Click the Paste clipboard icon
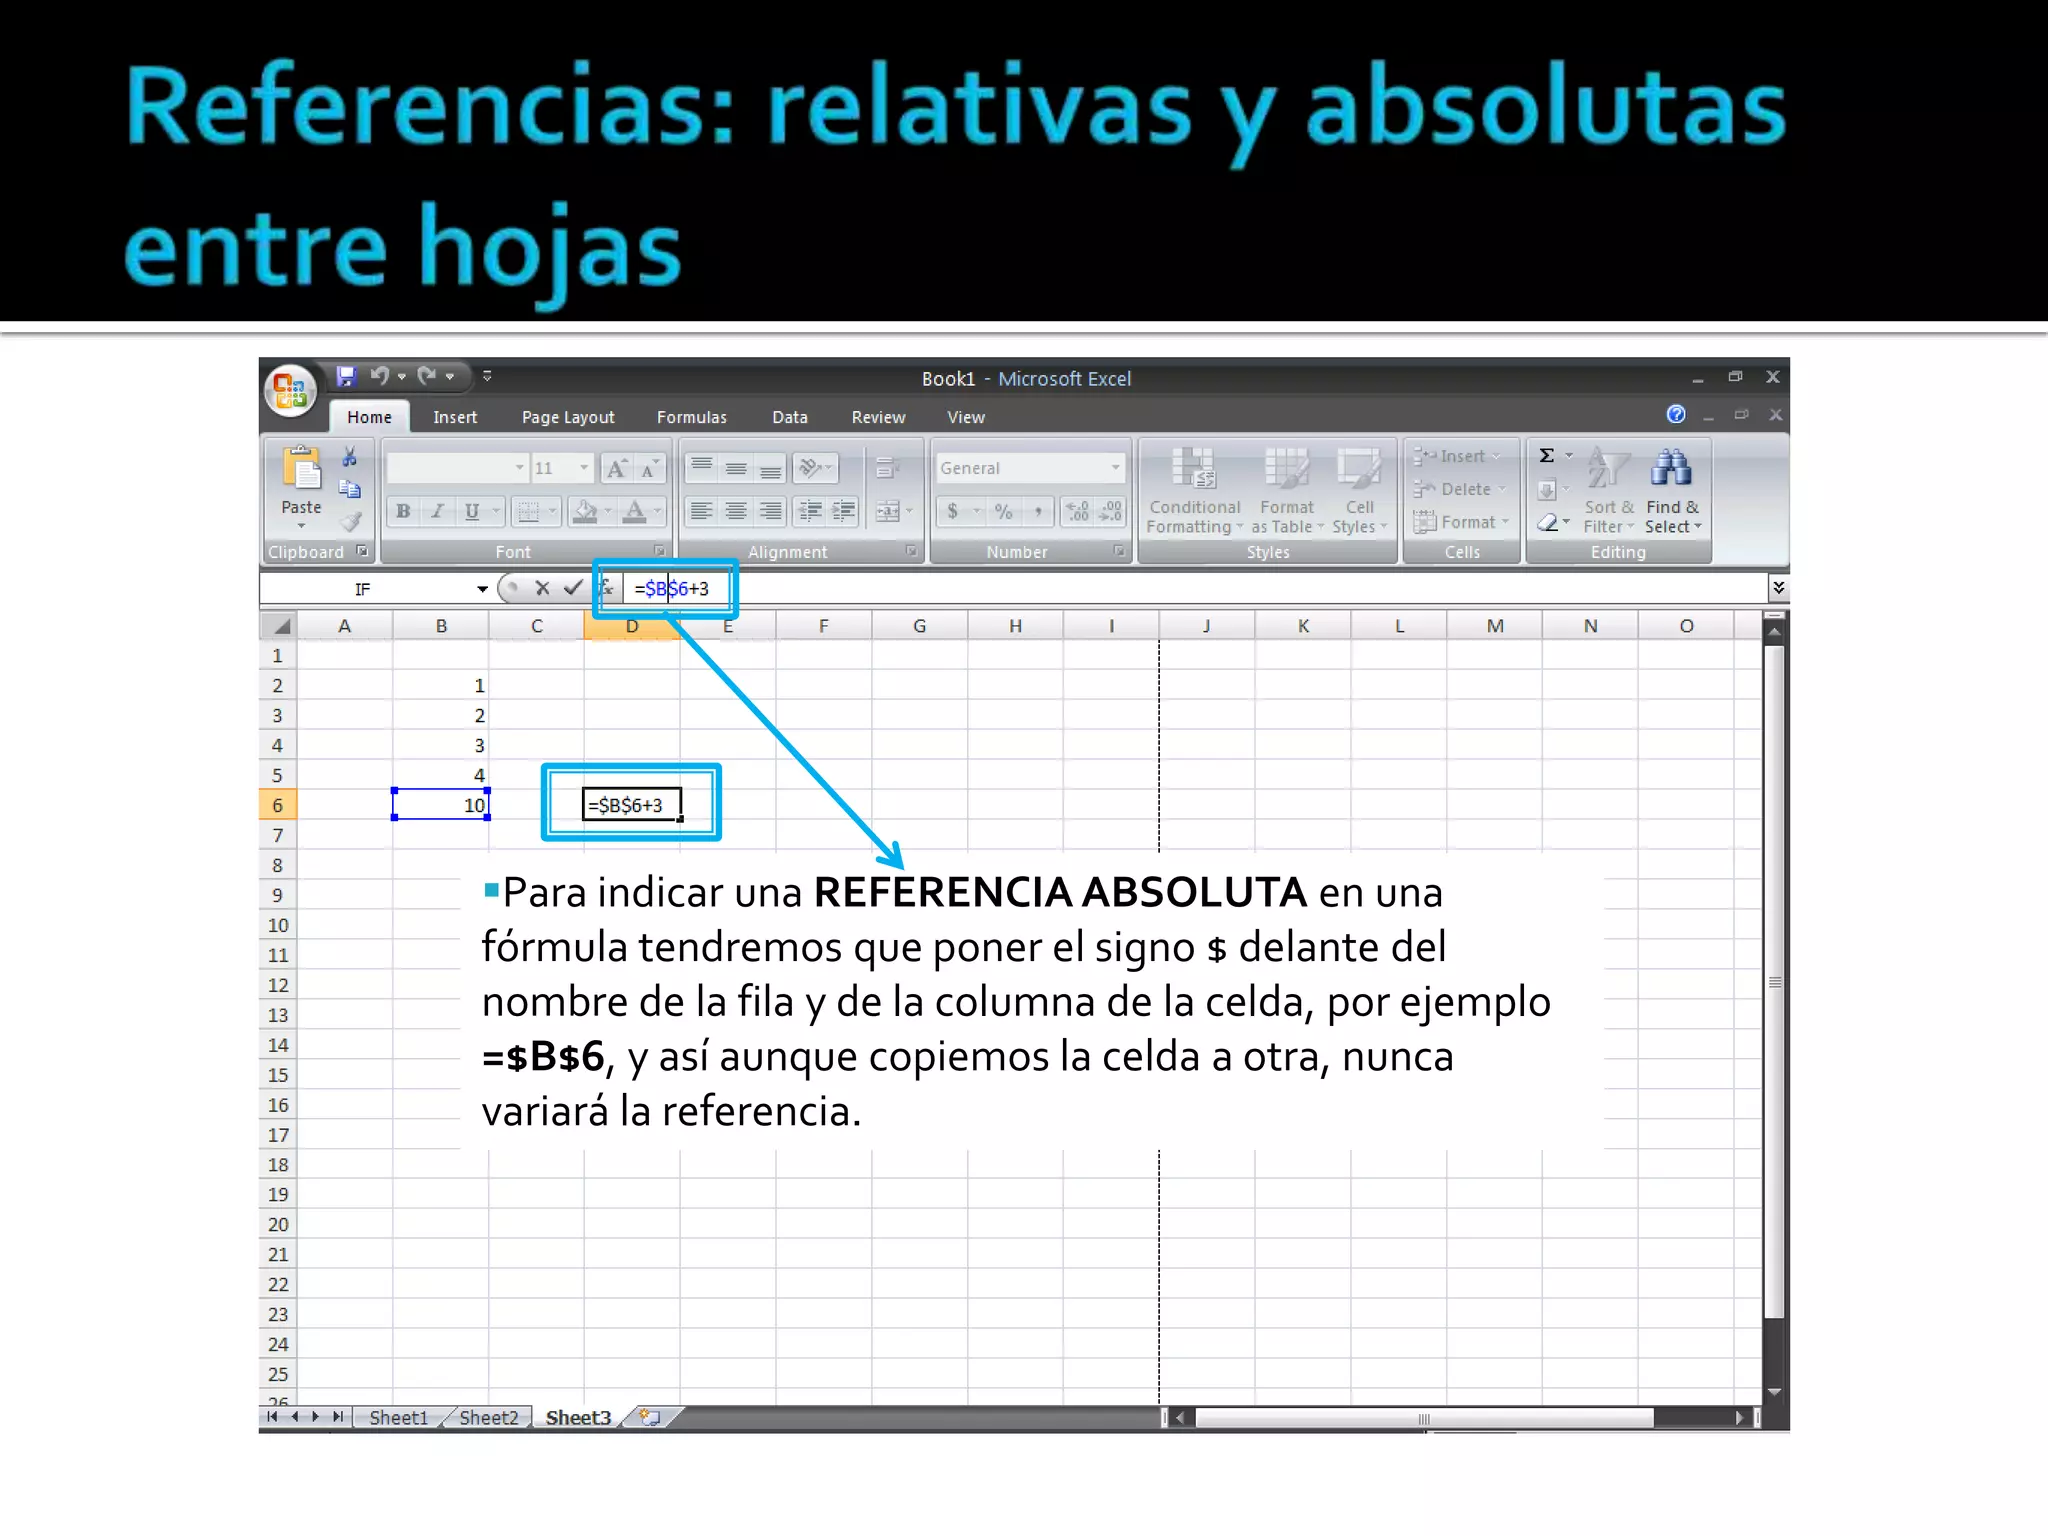This screenshot has width=2048, height=1536. (x=301, y=470)
